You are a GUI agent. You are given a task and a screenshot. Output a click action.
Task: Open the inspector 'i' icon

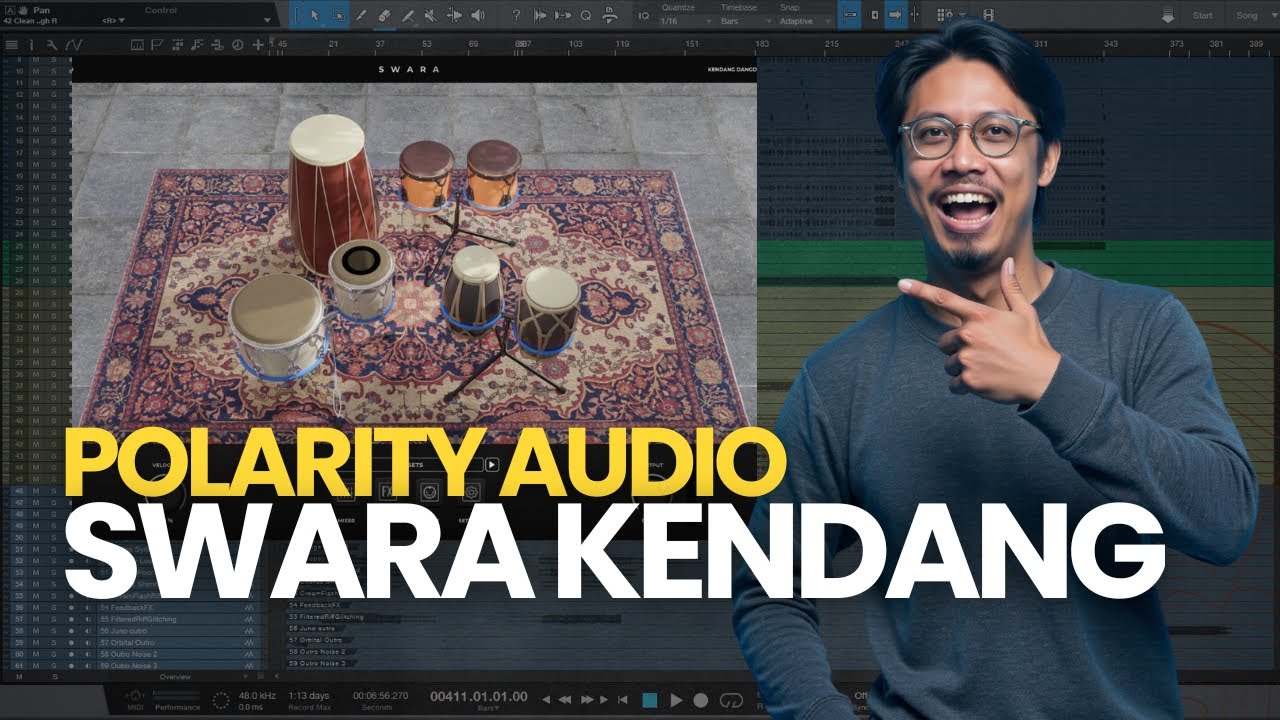[31, 45]
